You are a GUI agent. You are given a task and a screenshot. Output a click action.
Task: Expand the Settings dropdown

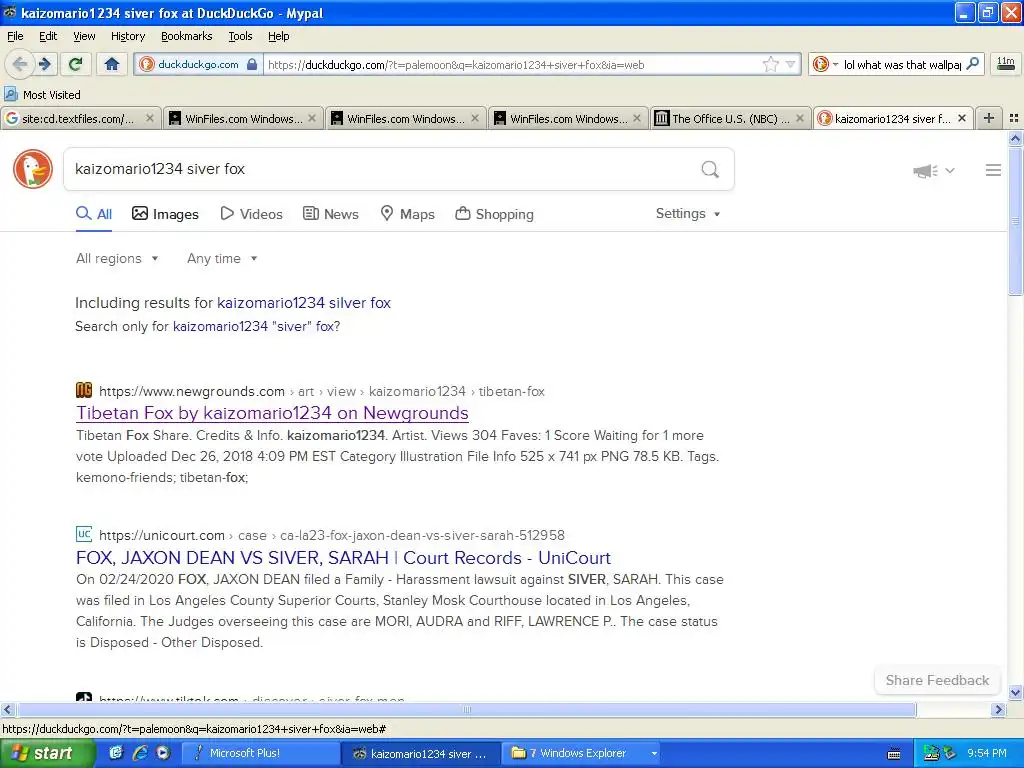coord(688,214)
